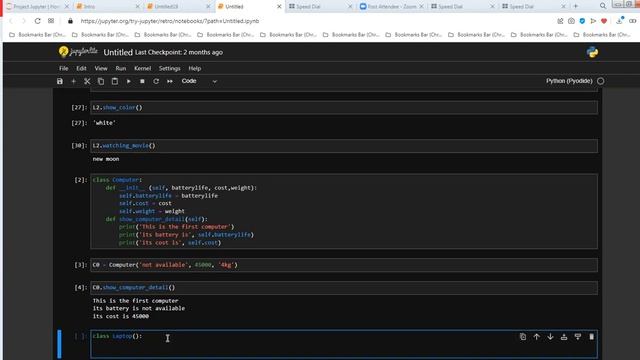Screen dimensions: 640x360
Task: Open a new browser tab with plus
Action: point(576,6)
